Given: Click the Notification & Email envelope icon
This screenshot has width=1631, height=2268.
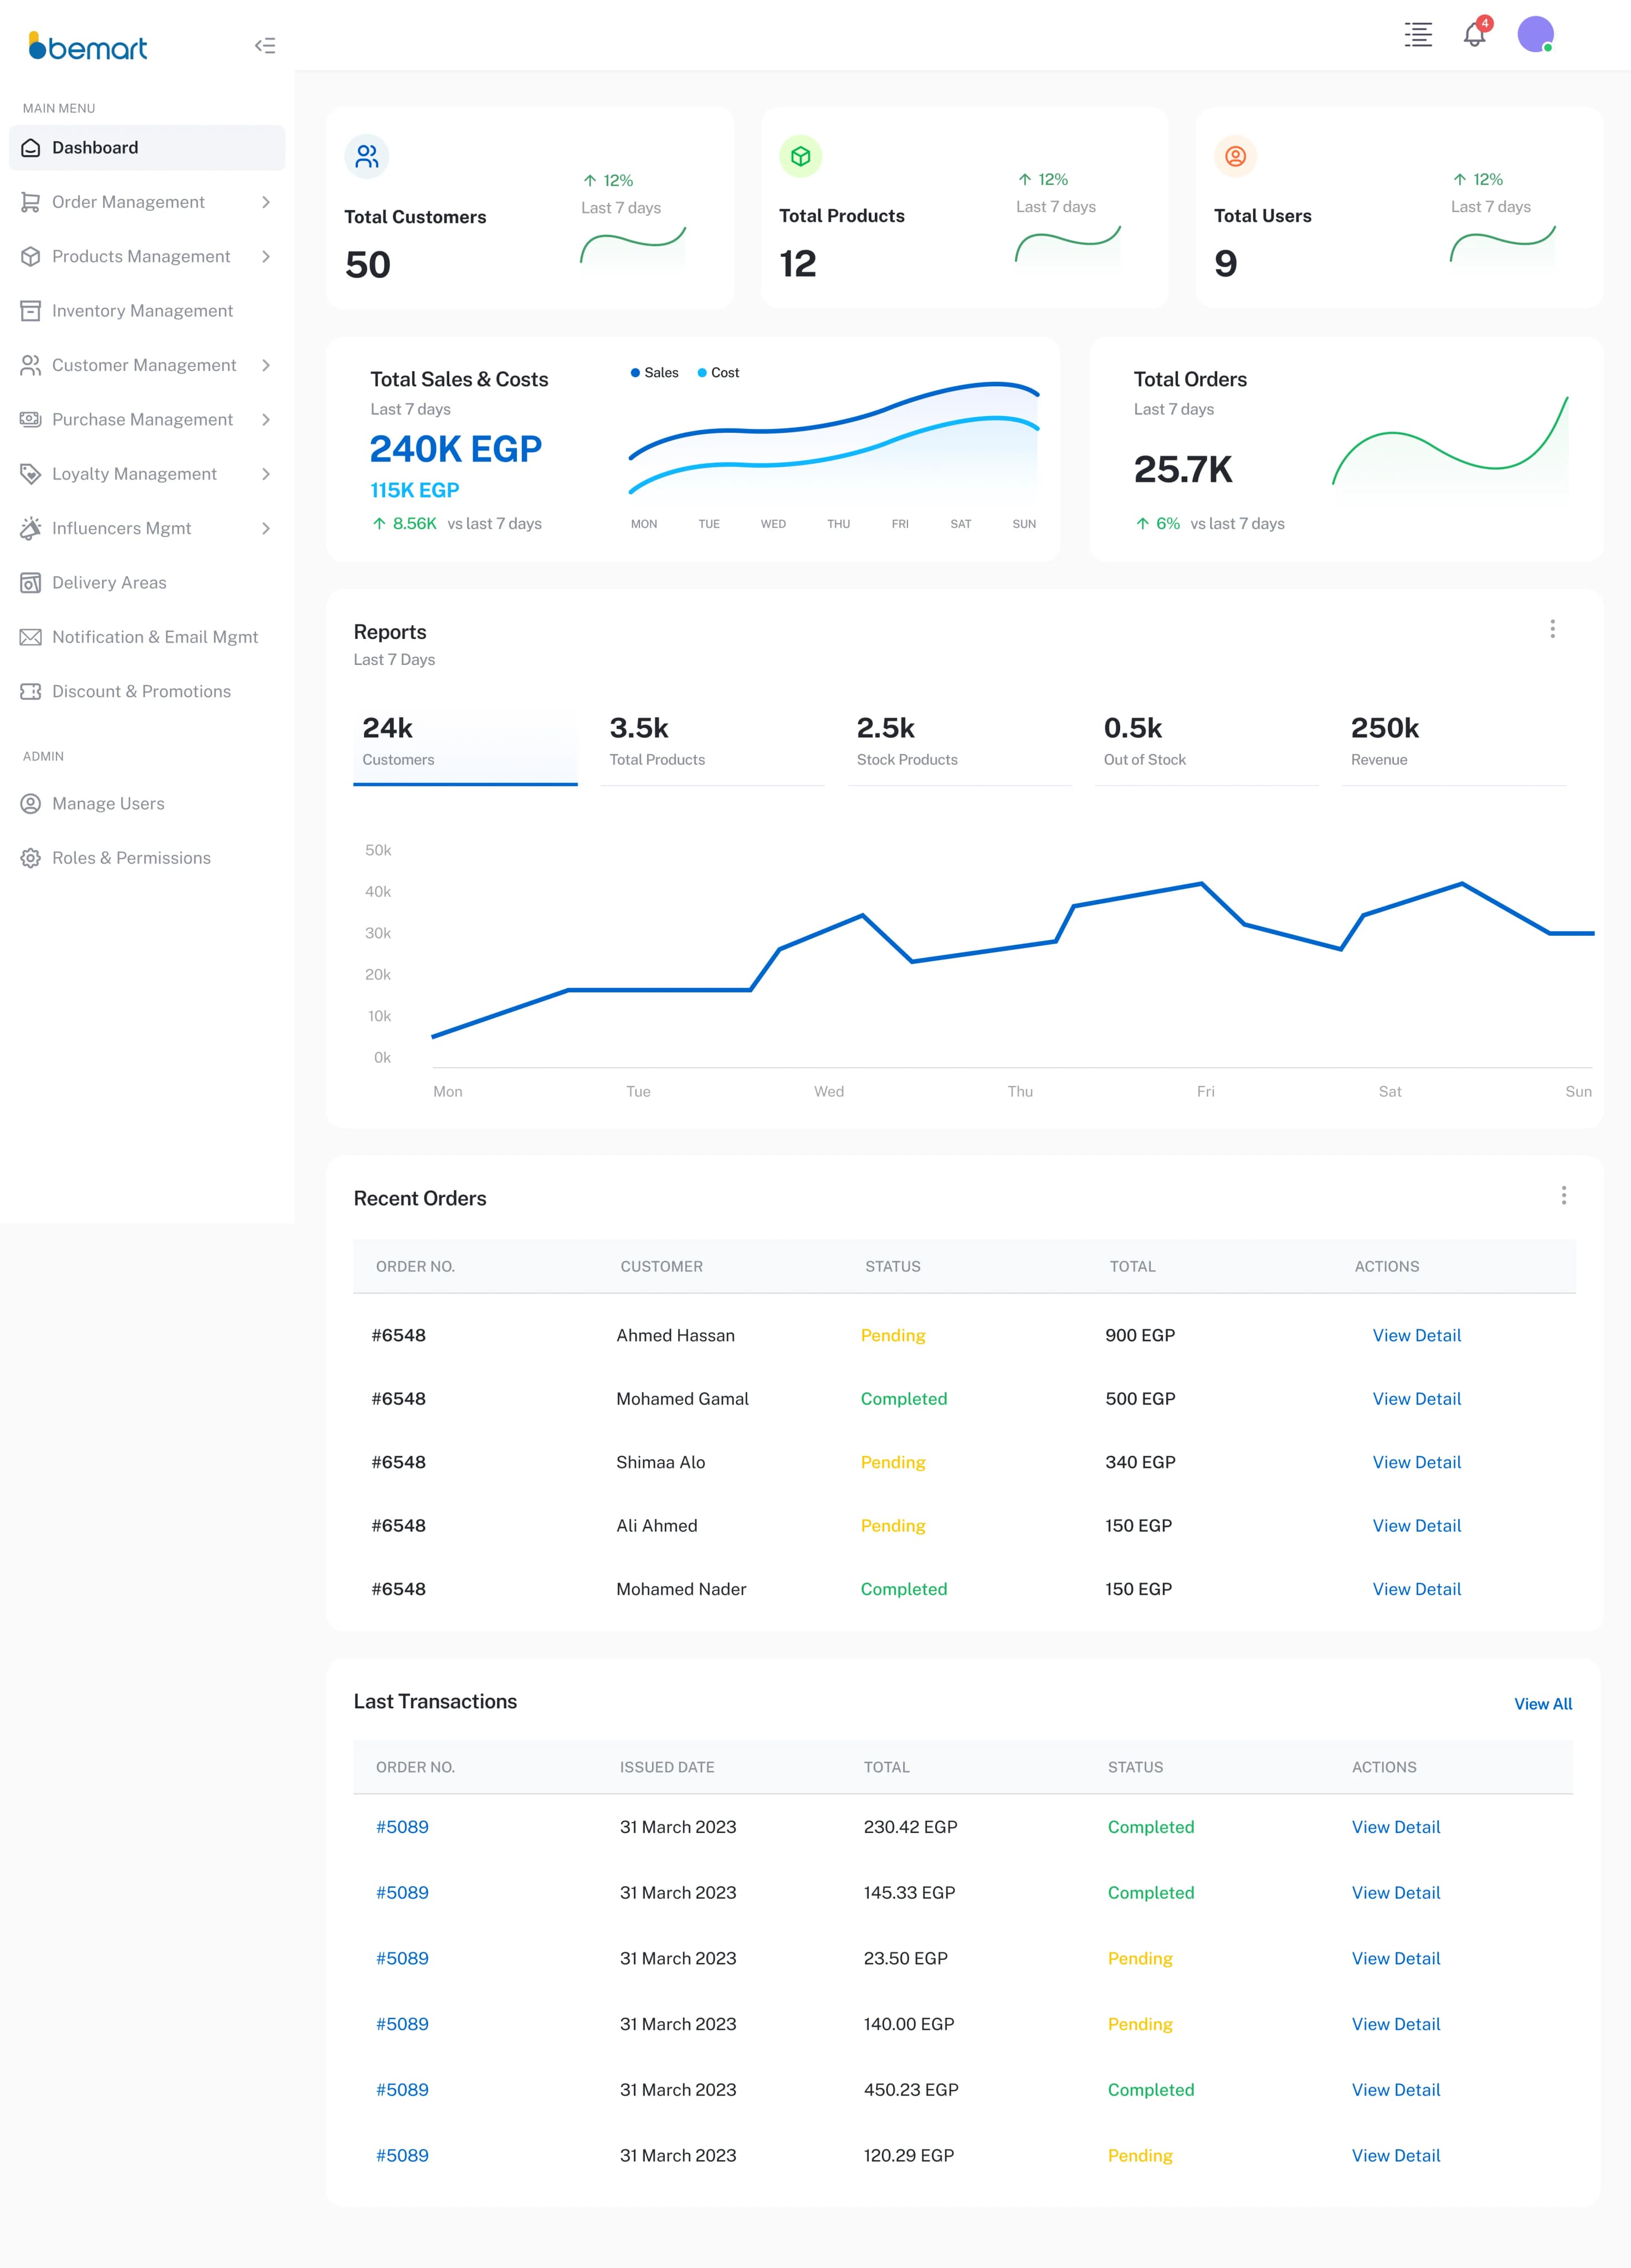Looking at the screenshot, I should 31,637.
